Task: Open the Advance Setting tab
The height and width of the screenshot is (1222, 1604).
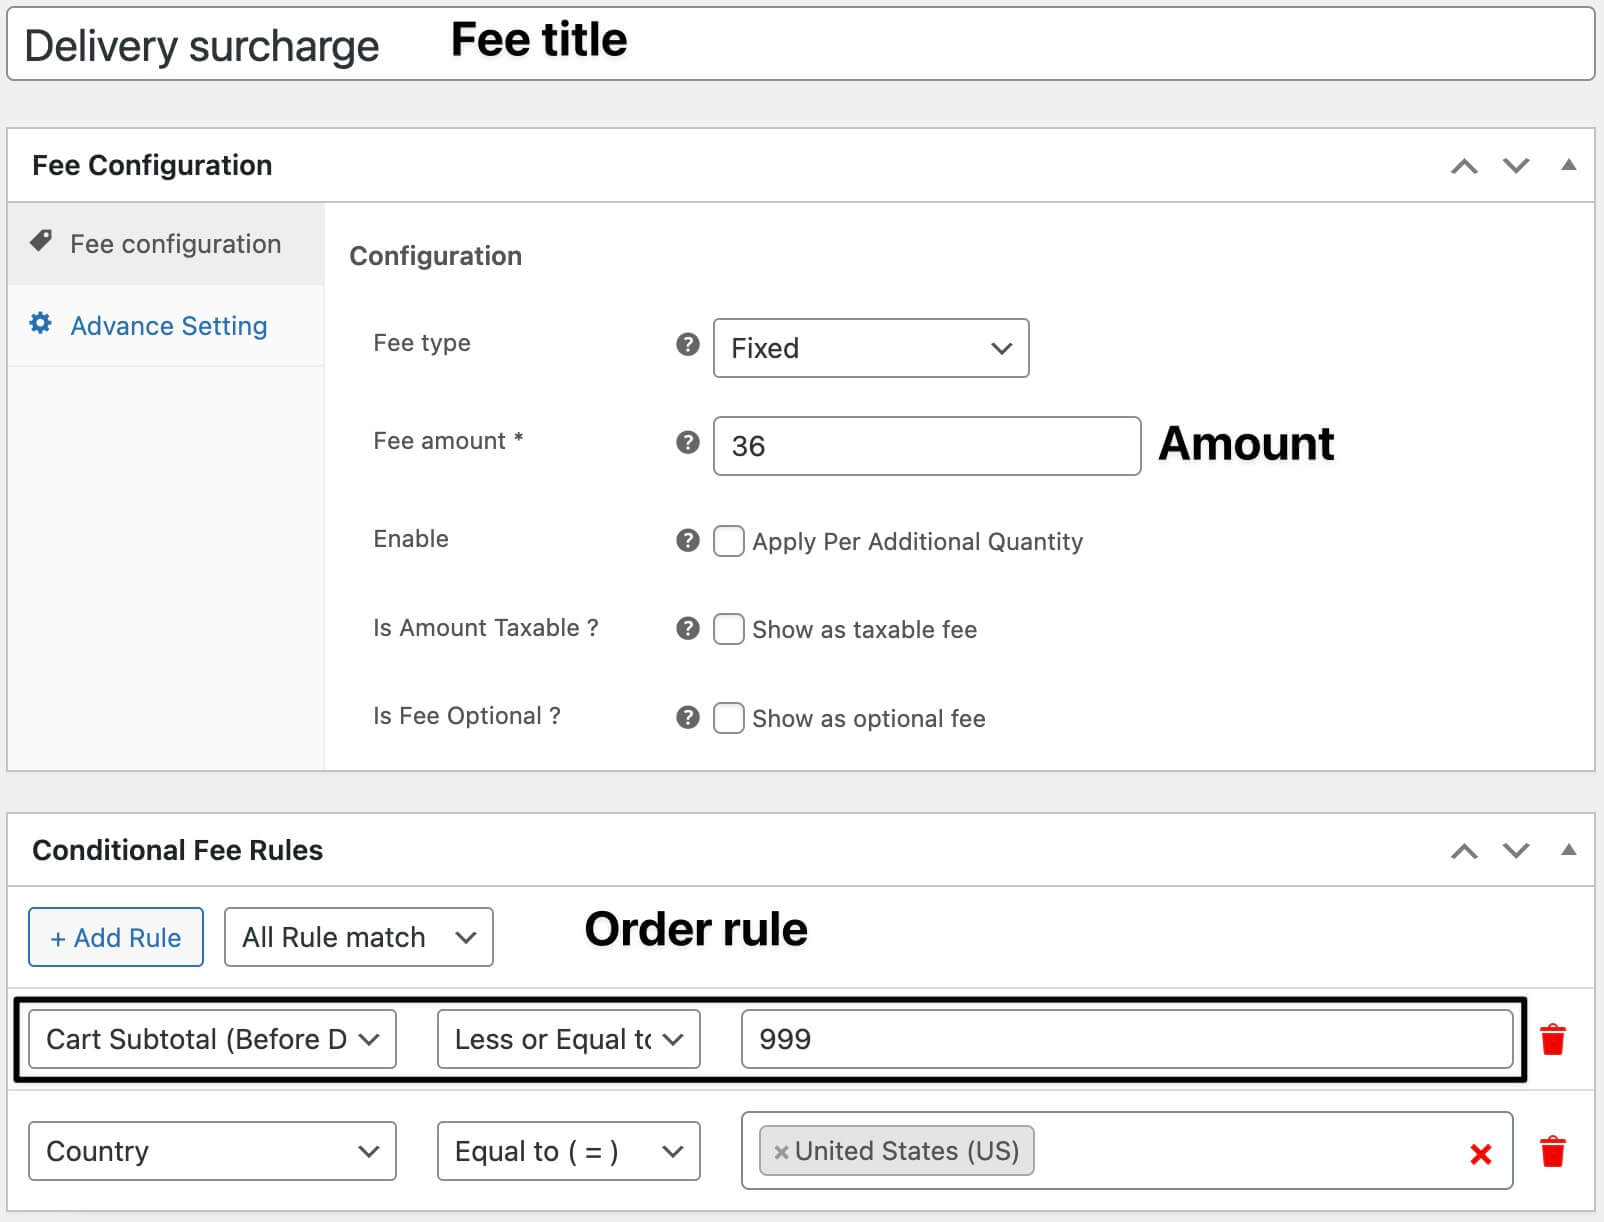Action: 168,325
